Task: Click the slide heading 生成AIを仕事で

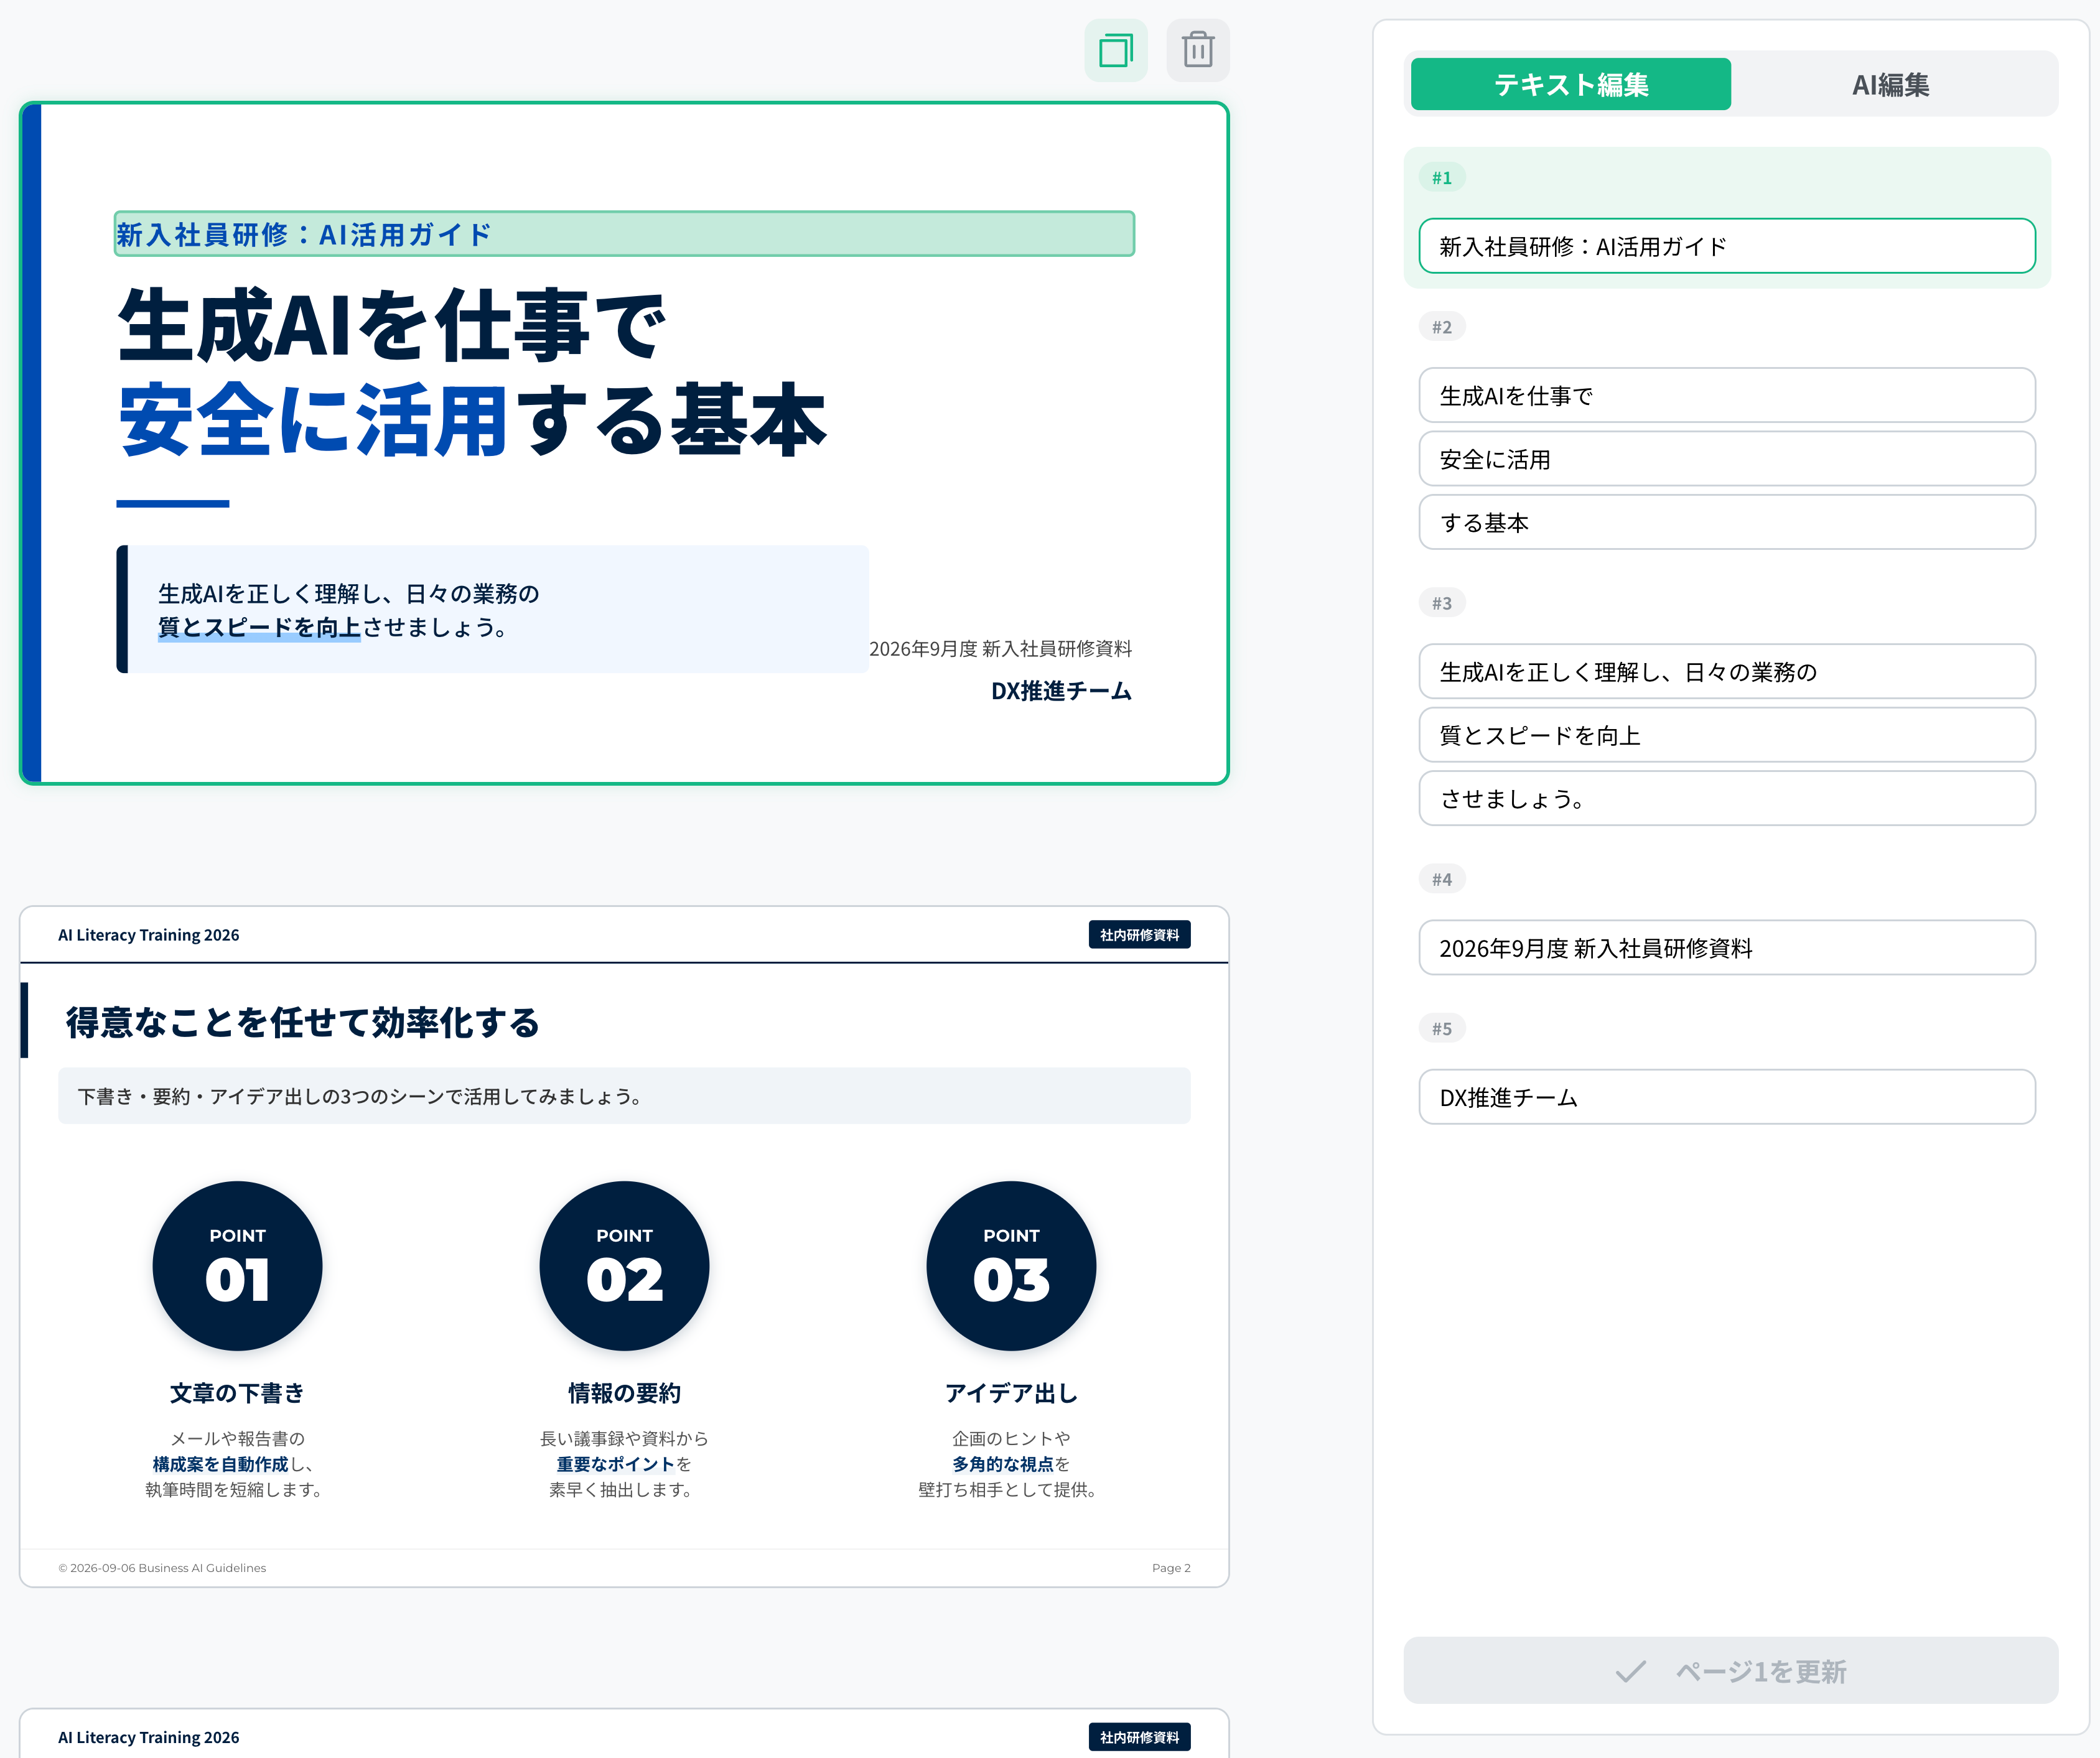Action: pos(391,325)
